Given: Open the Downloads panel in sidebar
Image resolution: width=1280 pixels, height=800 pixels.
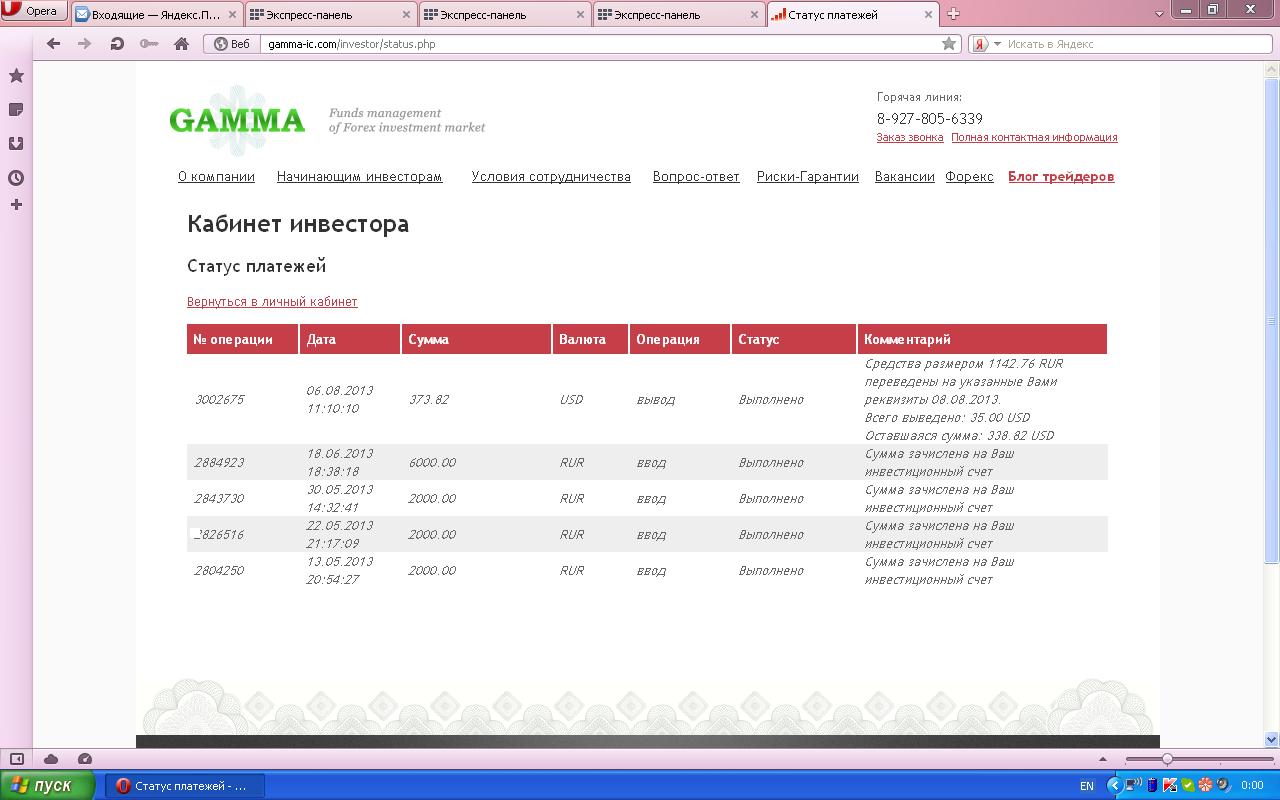Looking at the screenshot, I should 16,144.
